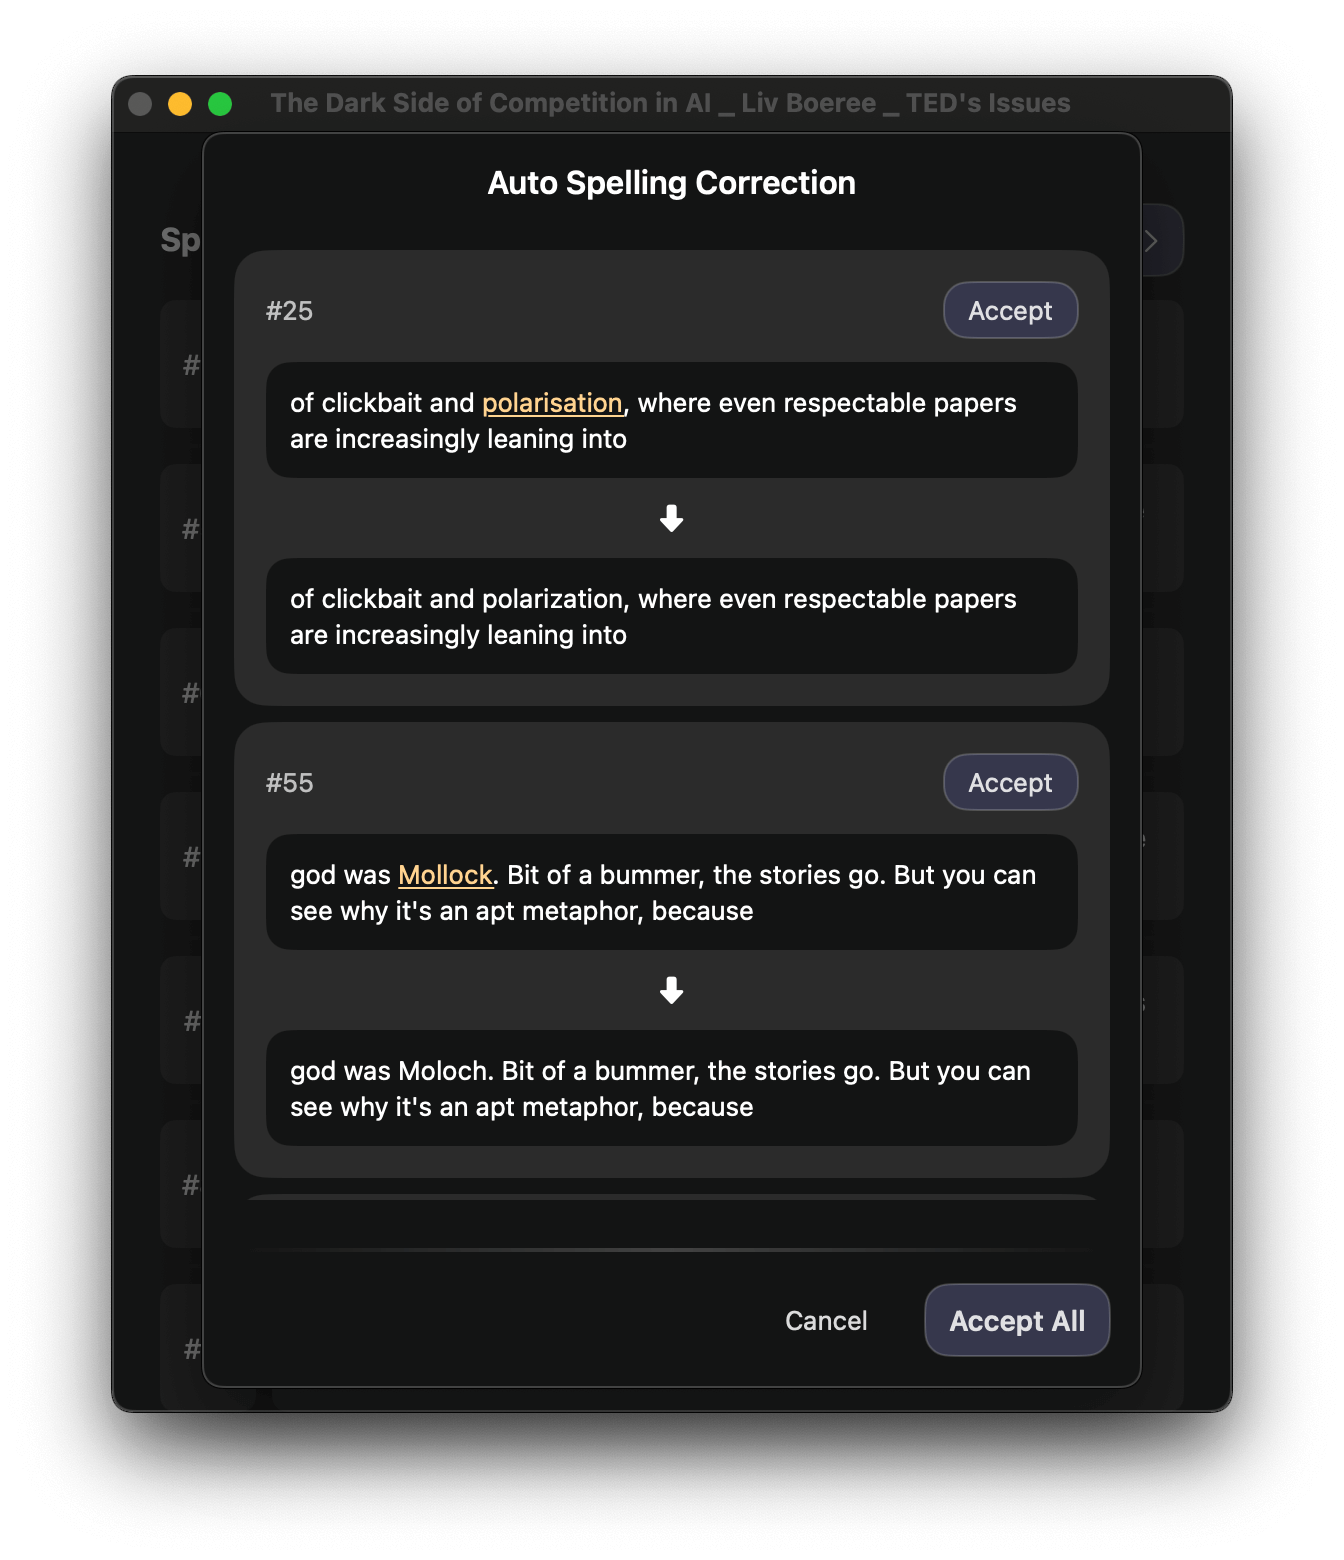
Task: Click the window title bar text
Action: click(x=672, y=103)
